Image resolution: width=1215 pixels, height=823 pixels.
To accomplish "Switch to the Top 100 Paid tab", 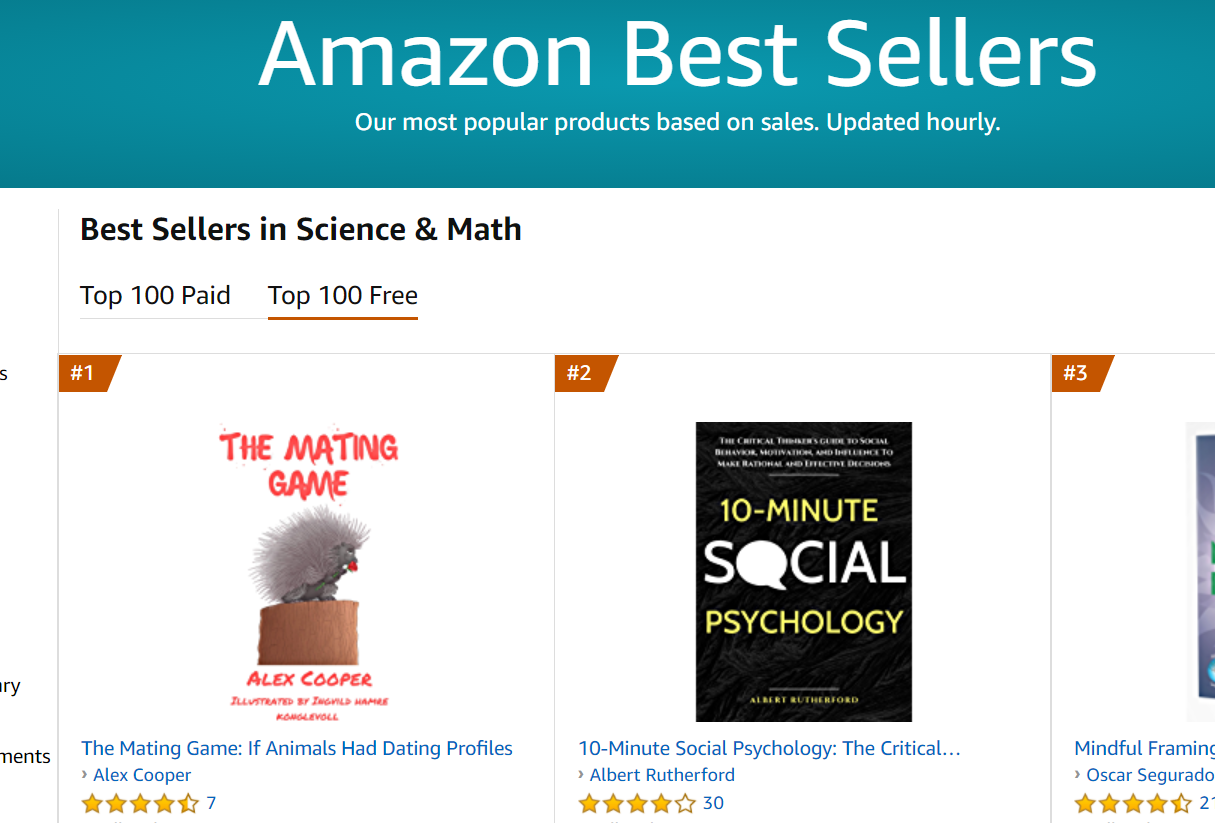I will (x=155, y=295).
